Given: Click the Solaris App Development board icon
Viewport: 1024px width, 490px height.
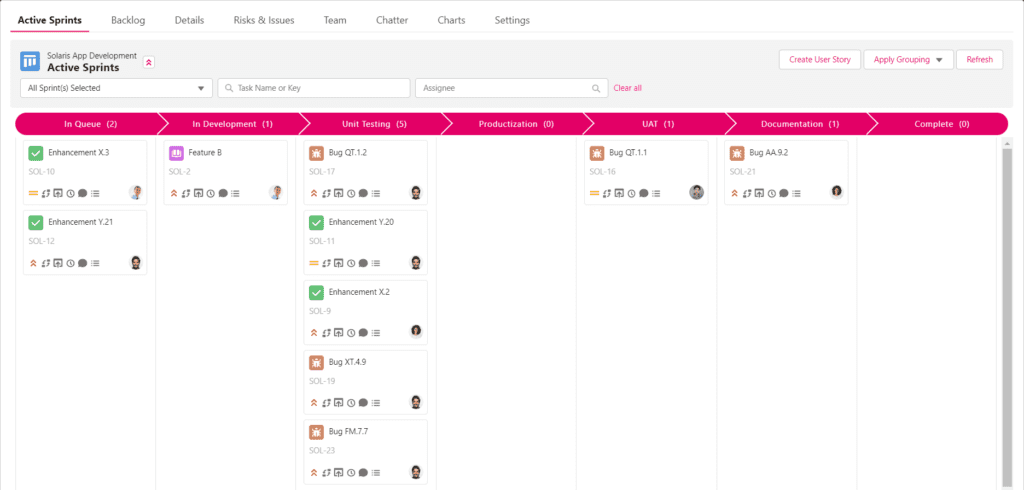Looking at the screenshot, I should tap(30, 62).
